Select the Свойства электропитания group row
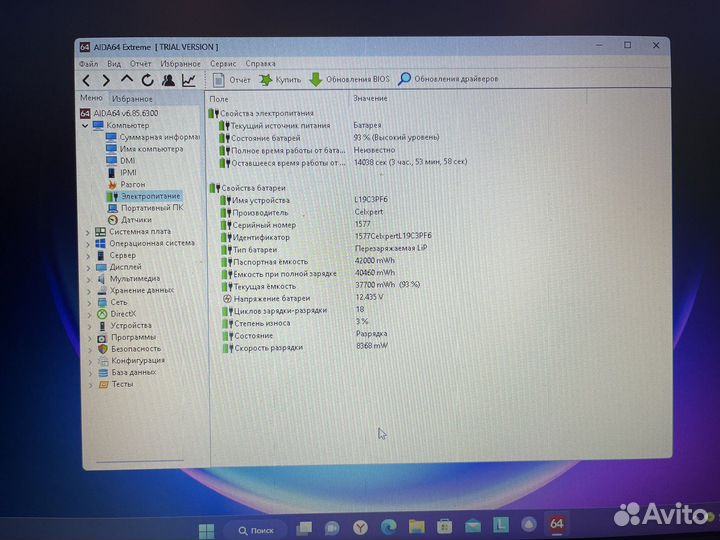 (261, 113)
